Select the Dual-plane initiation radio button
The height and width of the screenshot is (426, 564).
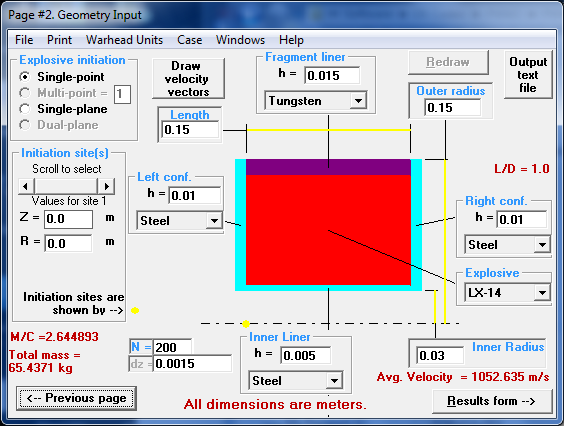(x=24, y=125)
